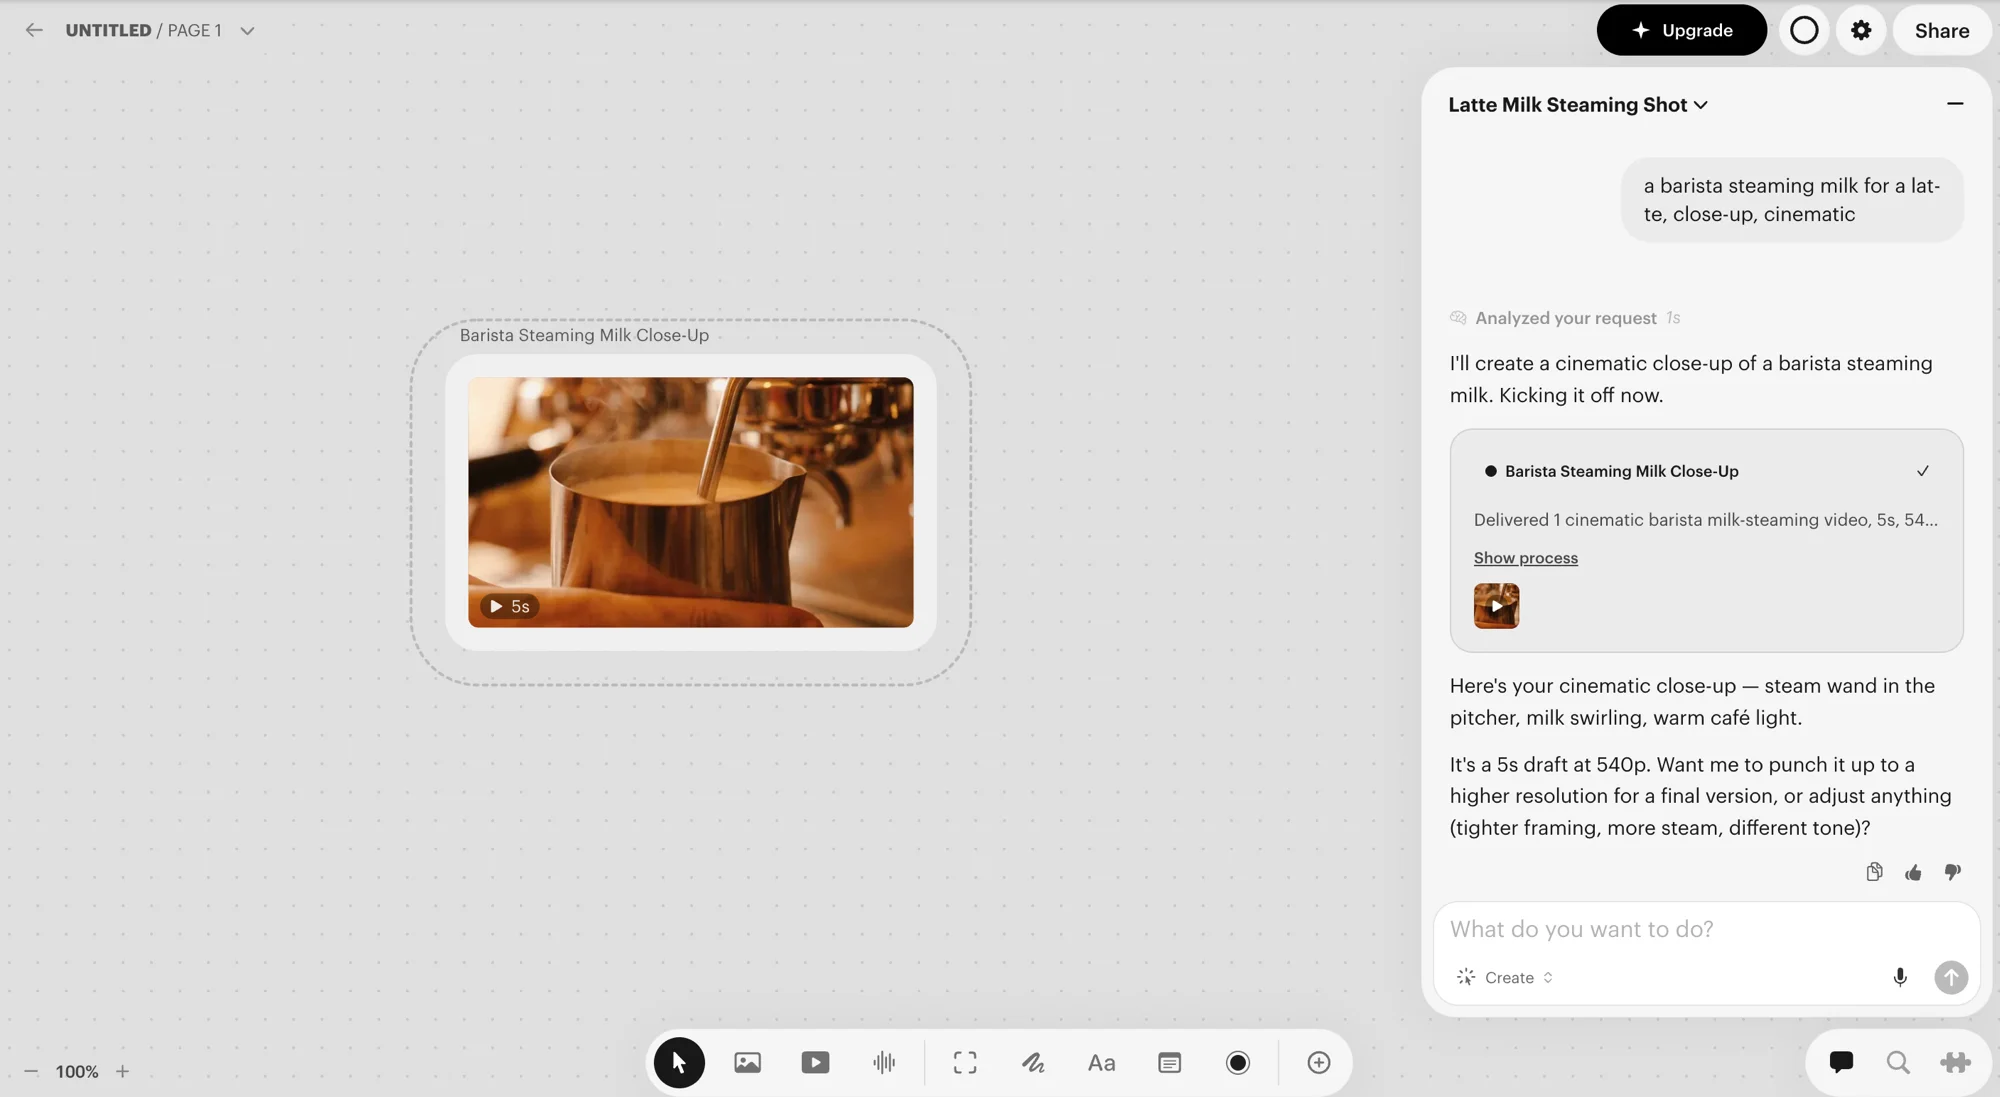Open video thumbnail in the chat card
The image size is (2000, 1097).
click(1496, 606)
